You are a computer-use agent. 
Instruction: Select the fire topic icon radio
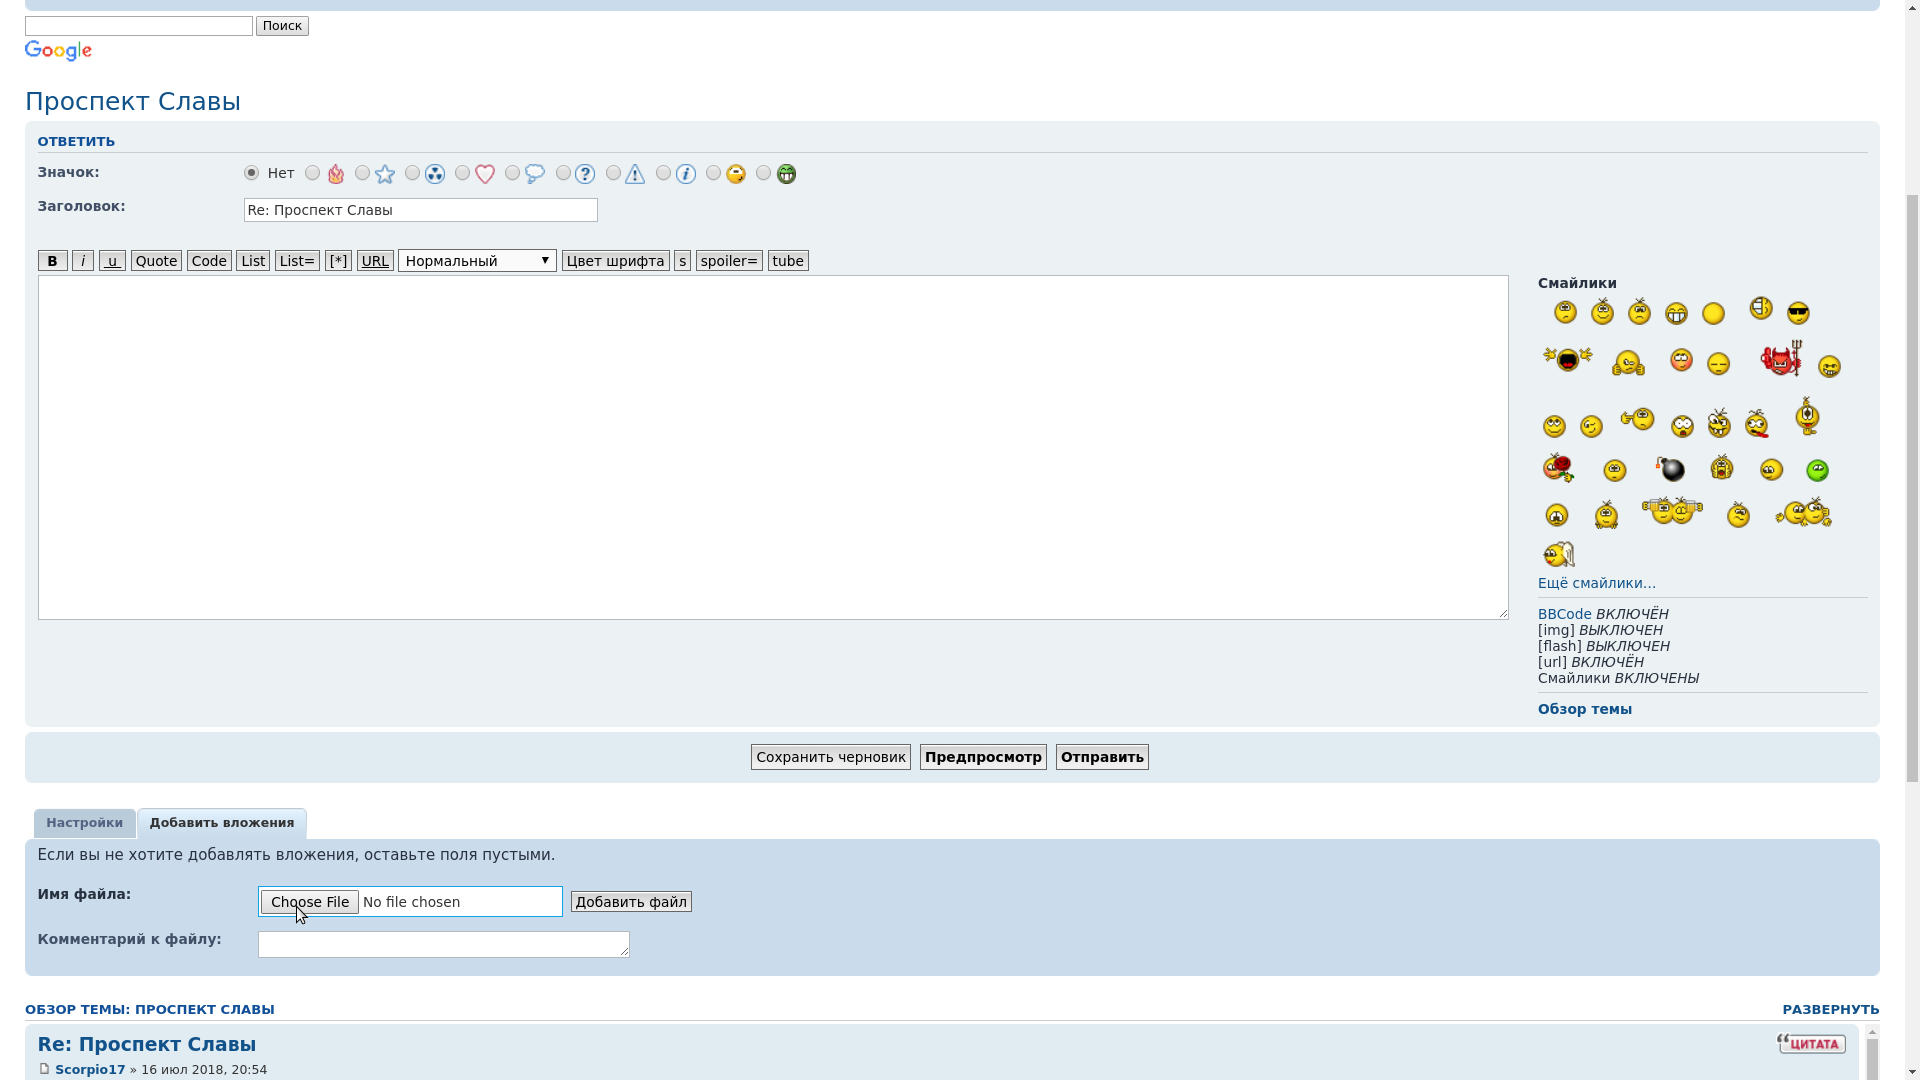[313, 173]
